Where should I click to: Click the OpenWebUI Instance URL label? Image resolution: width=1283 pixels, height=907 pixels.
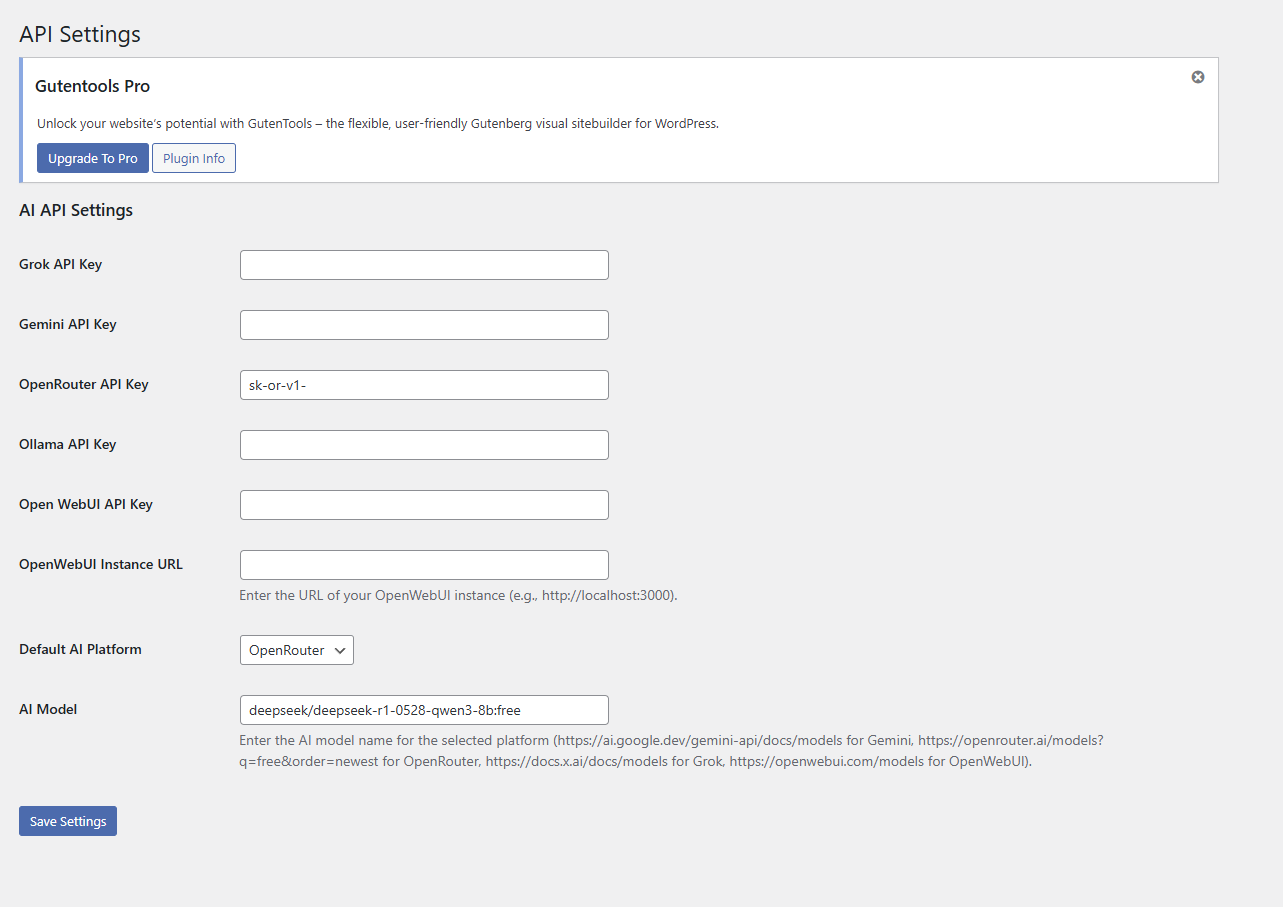click(101, 564)
